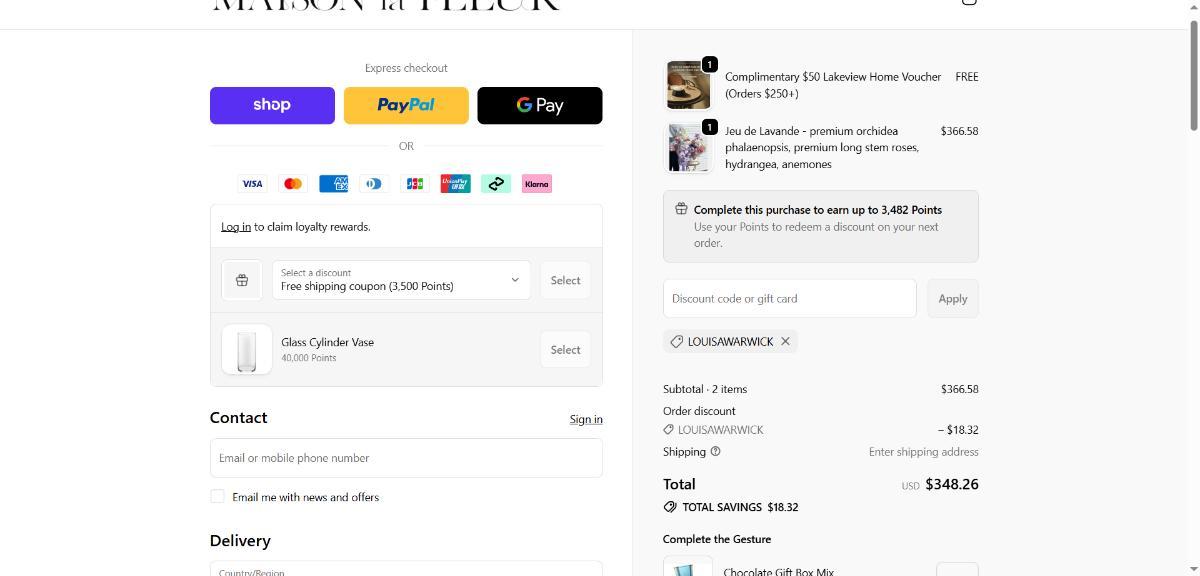The width and height of the screenshot is (1200, 576).
Task: Select Google Pay express checkout
Action: [x=540, y=105]
